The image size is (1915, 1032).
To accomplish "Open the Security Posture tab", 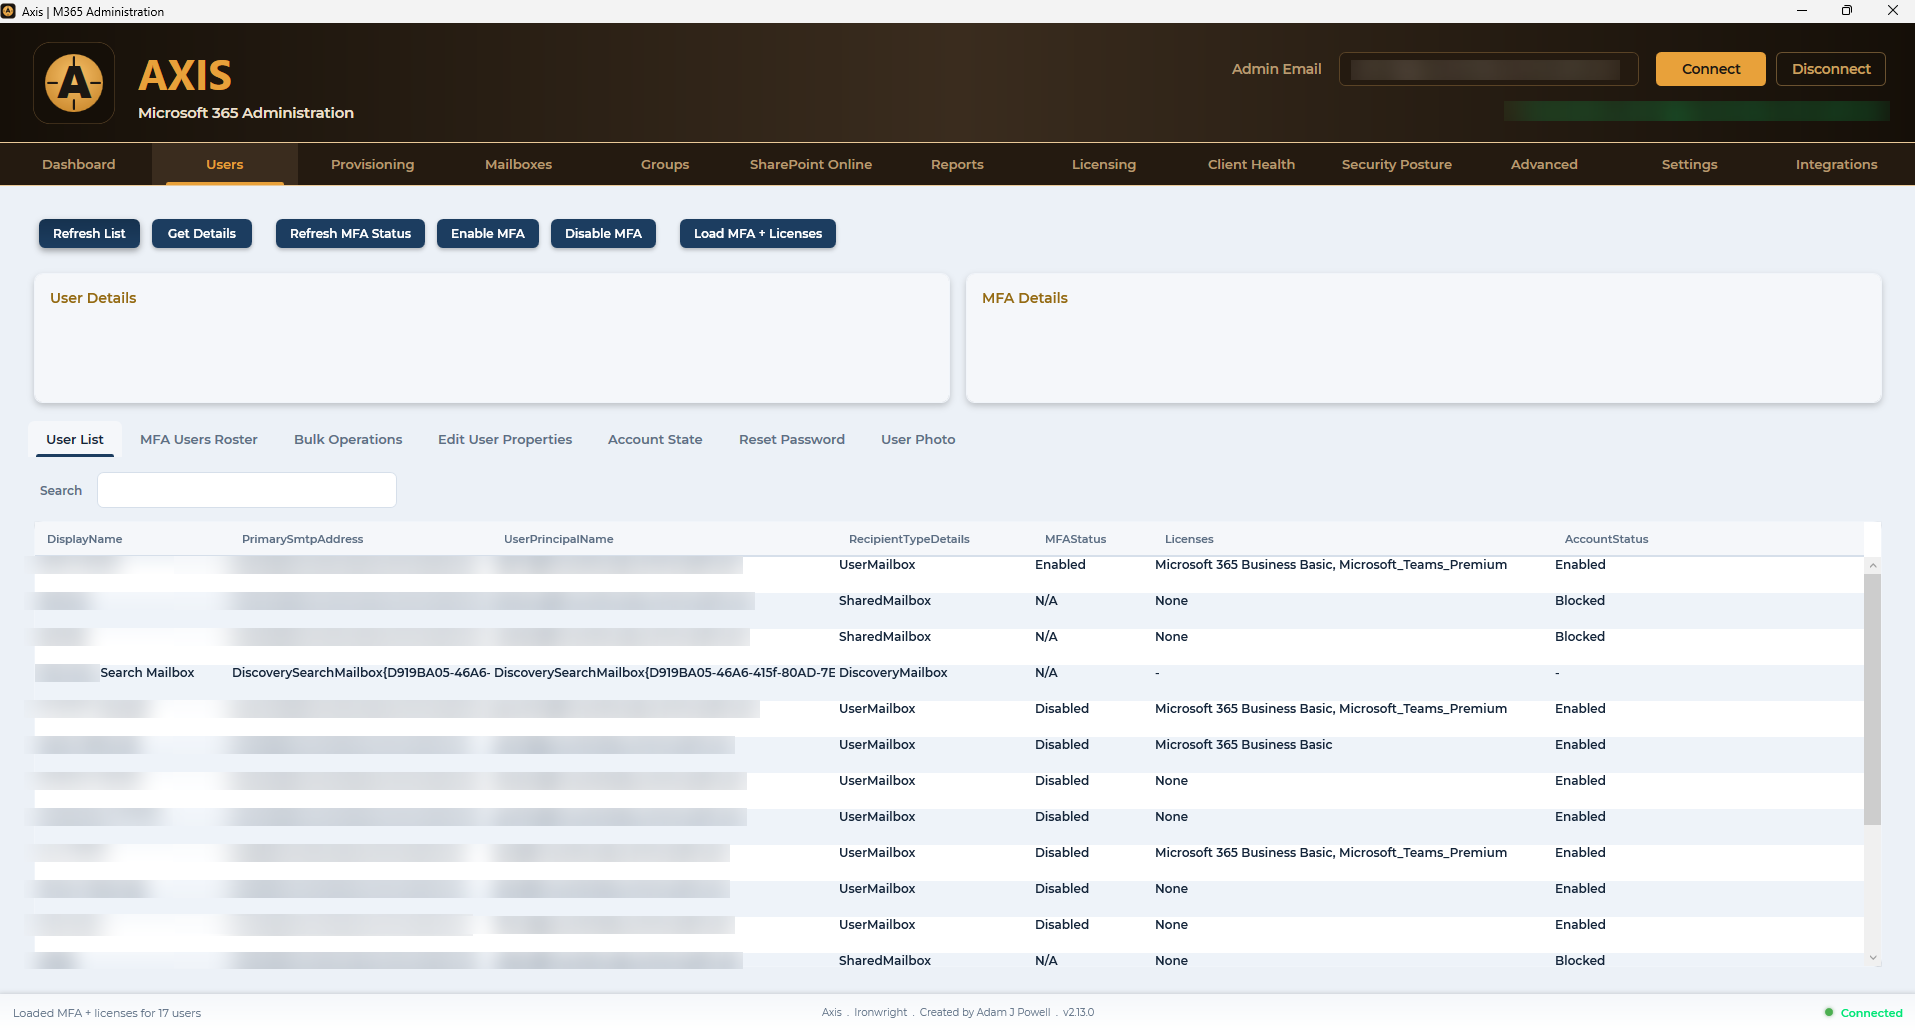I will point(1397,164).
